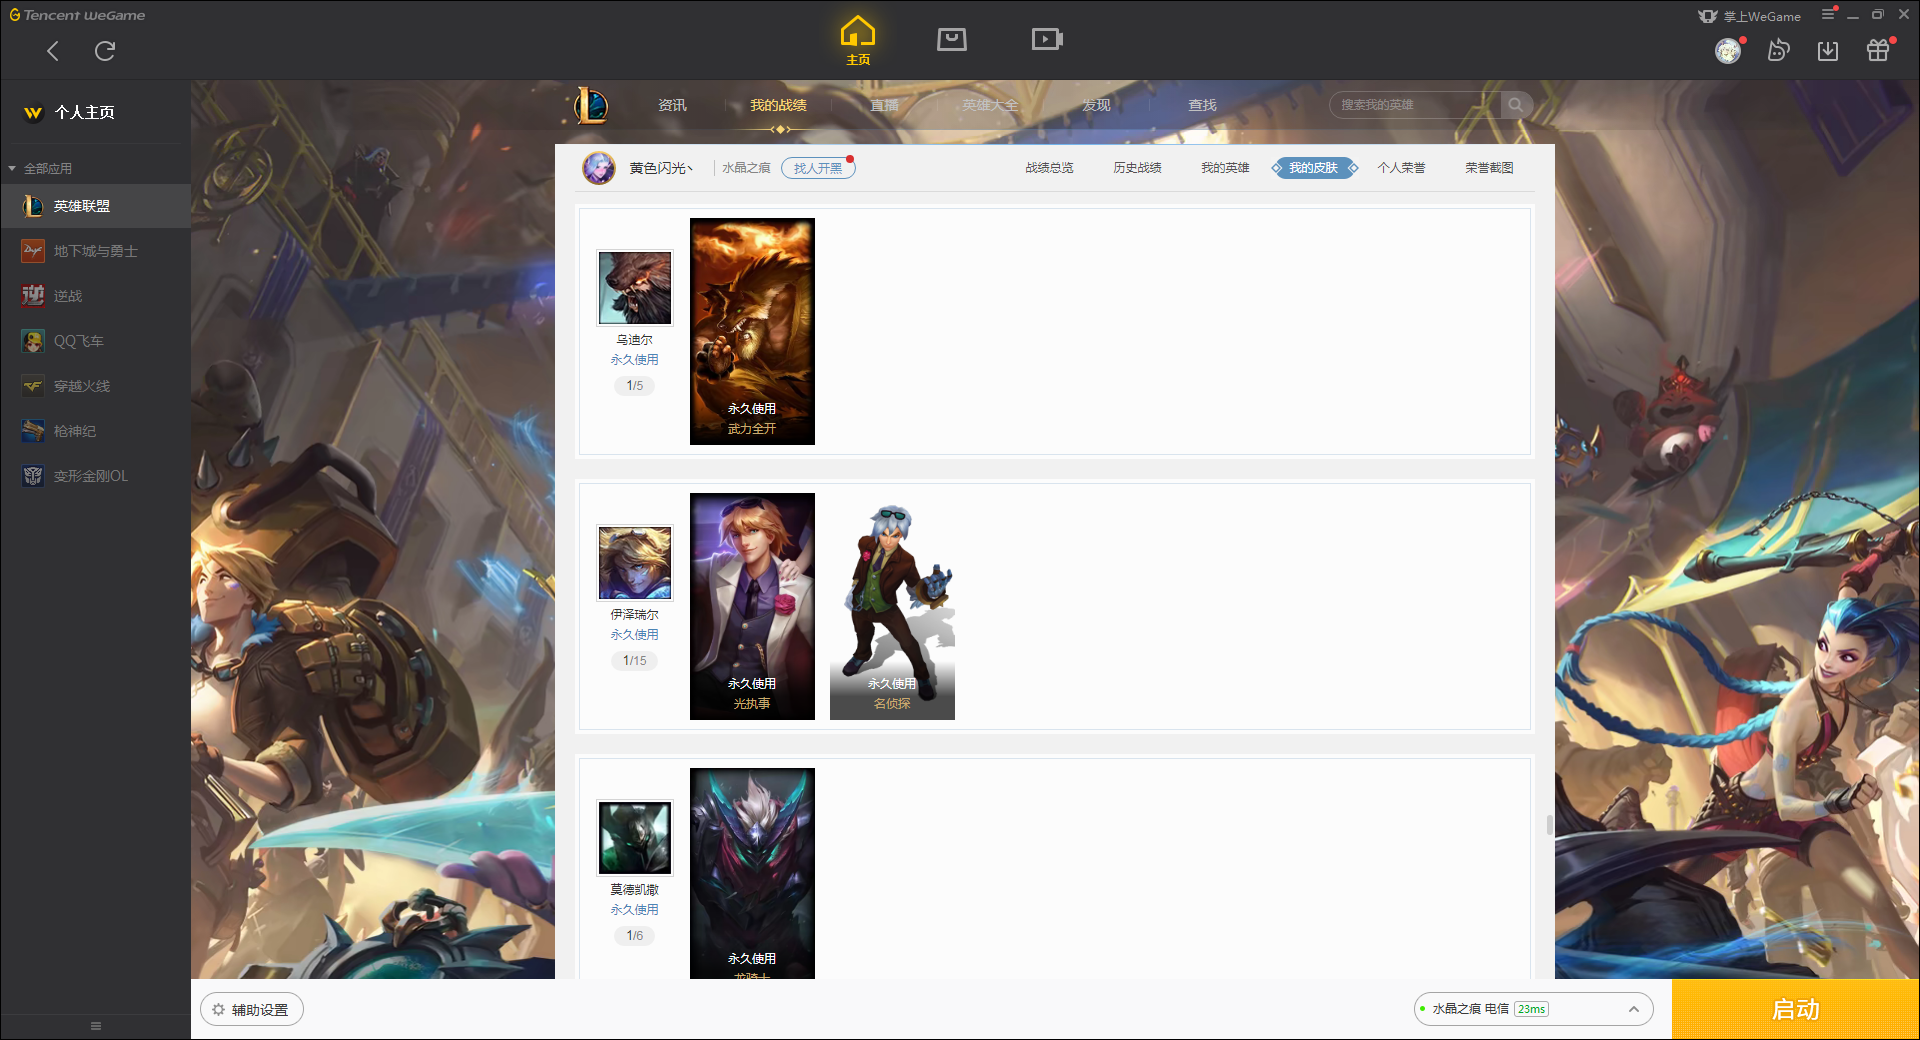Select 直播 tab
1920x1040 pixels.
click(x=884, y=105)
